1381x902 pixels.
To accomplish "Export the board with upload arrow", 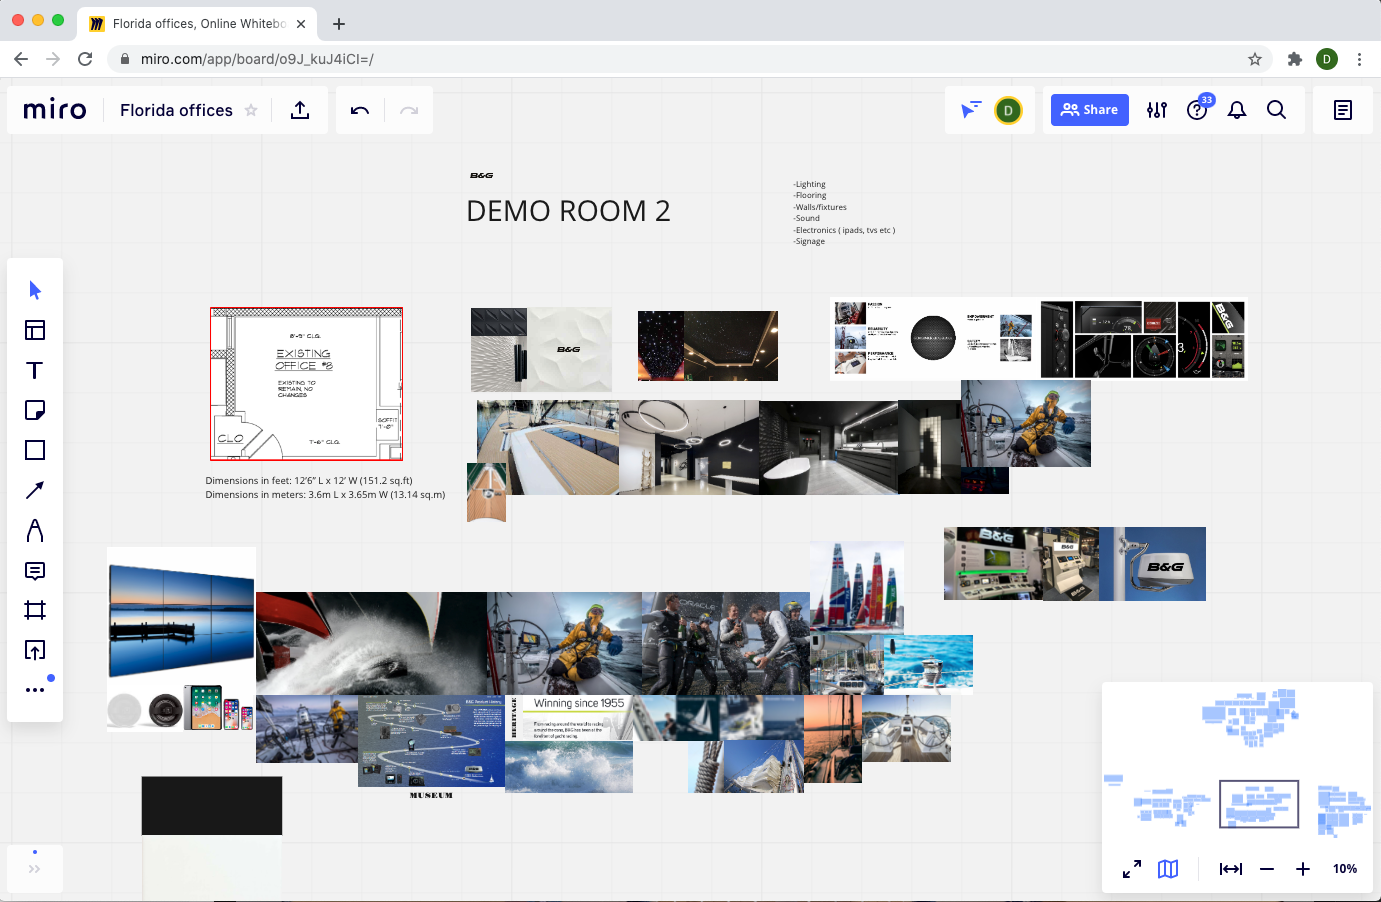I will [300, 110].
